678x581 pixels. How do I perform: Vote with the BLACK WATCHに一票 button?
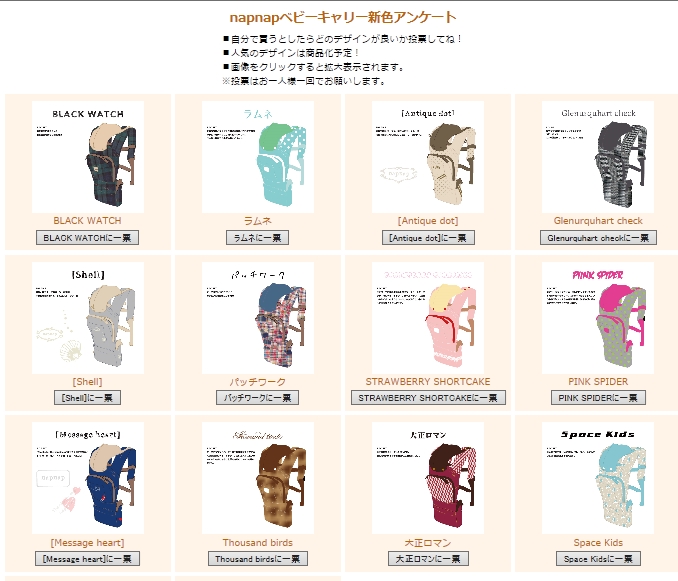click(87, 238)
